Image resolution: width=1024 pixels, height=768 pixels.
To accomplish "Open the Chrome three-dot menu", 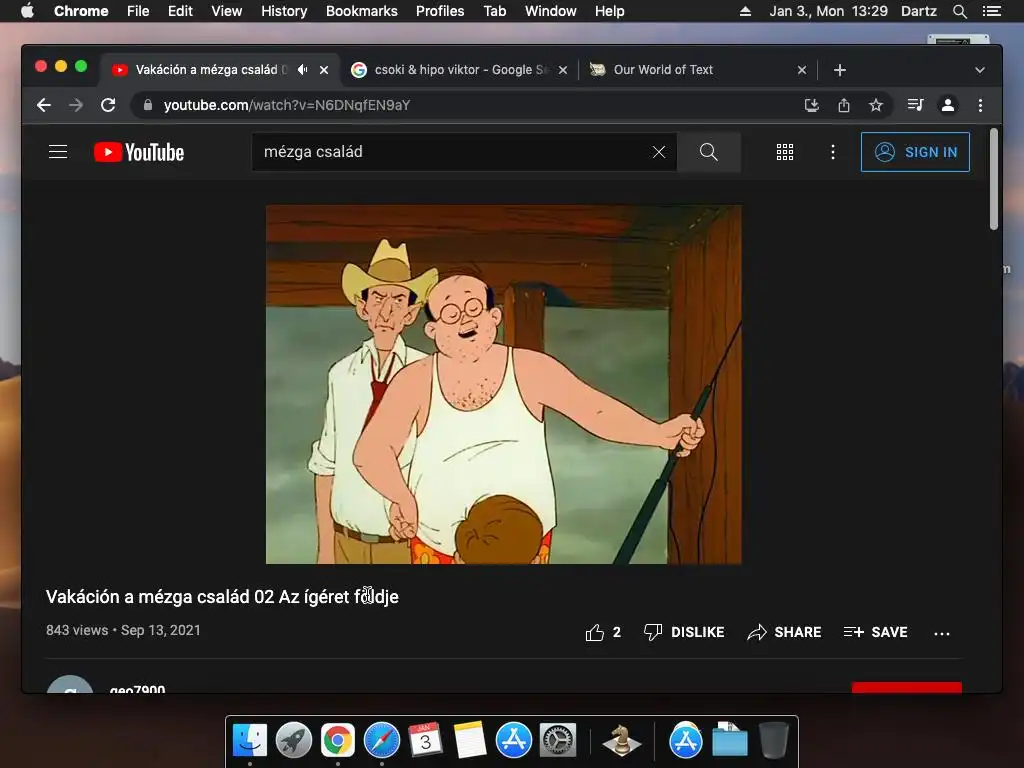I will click(980, 105).
